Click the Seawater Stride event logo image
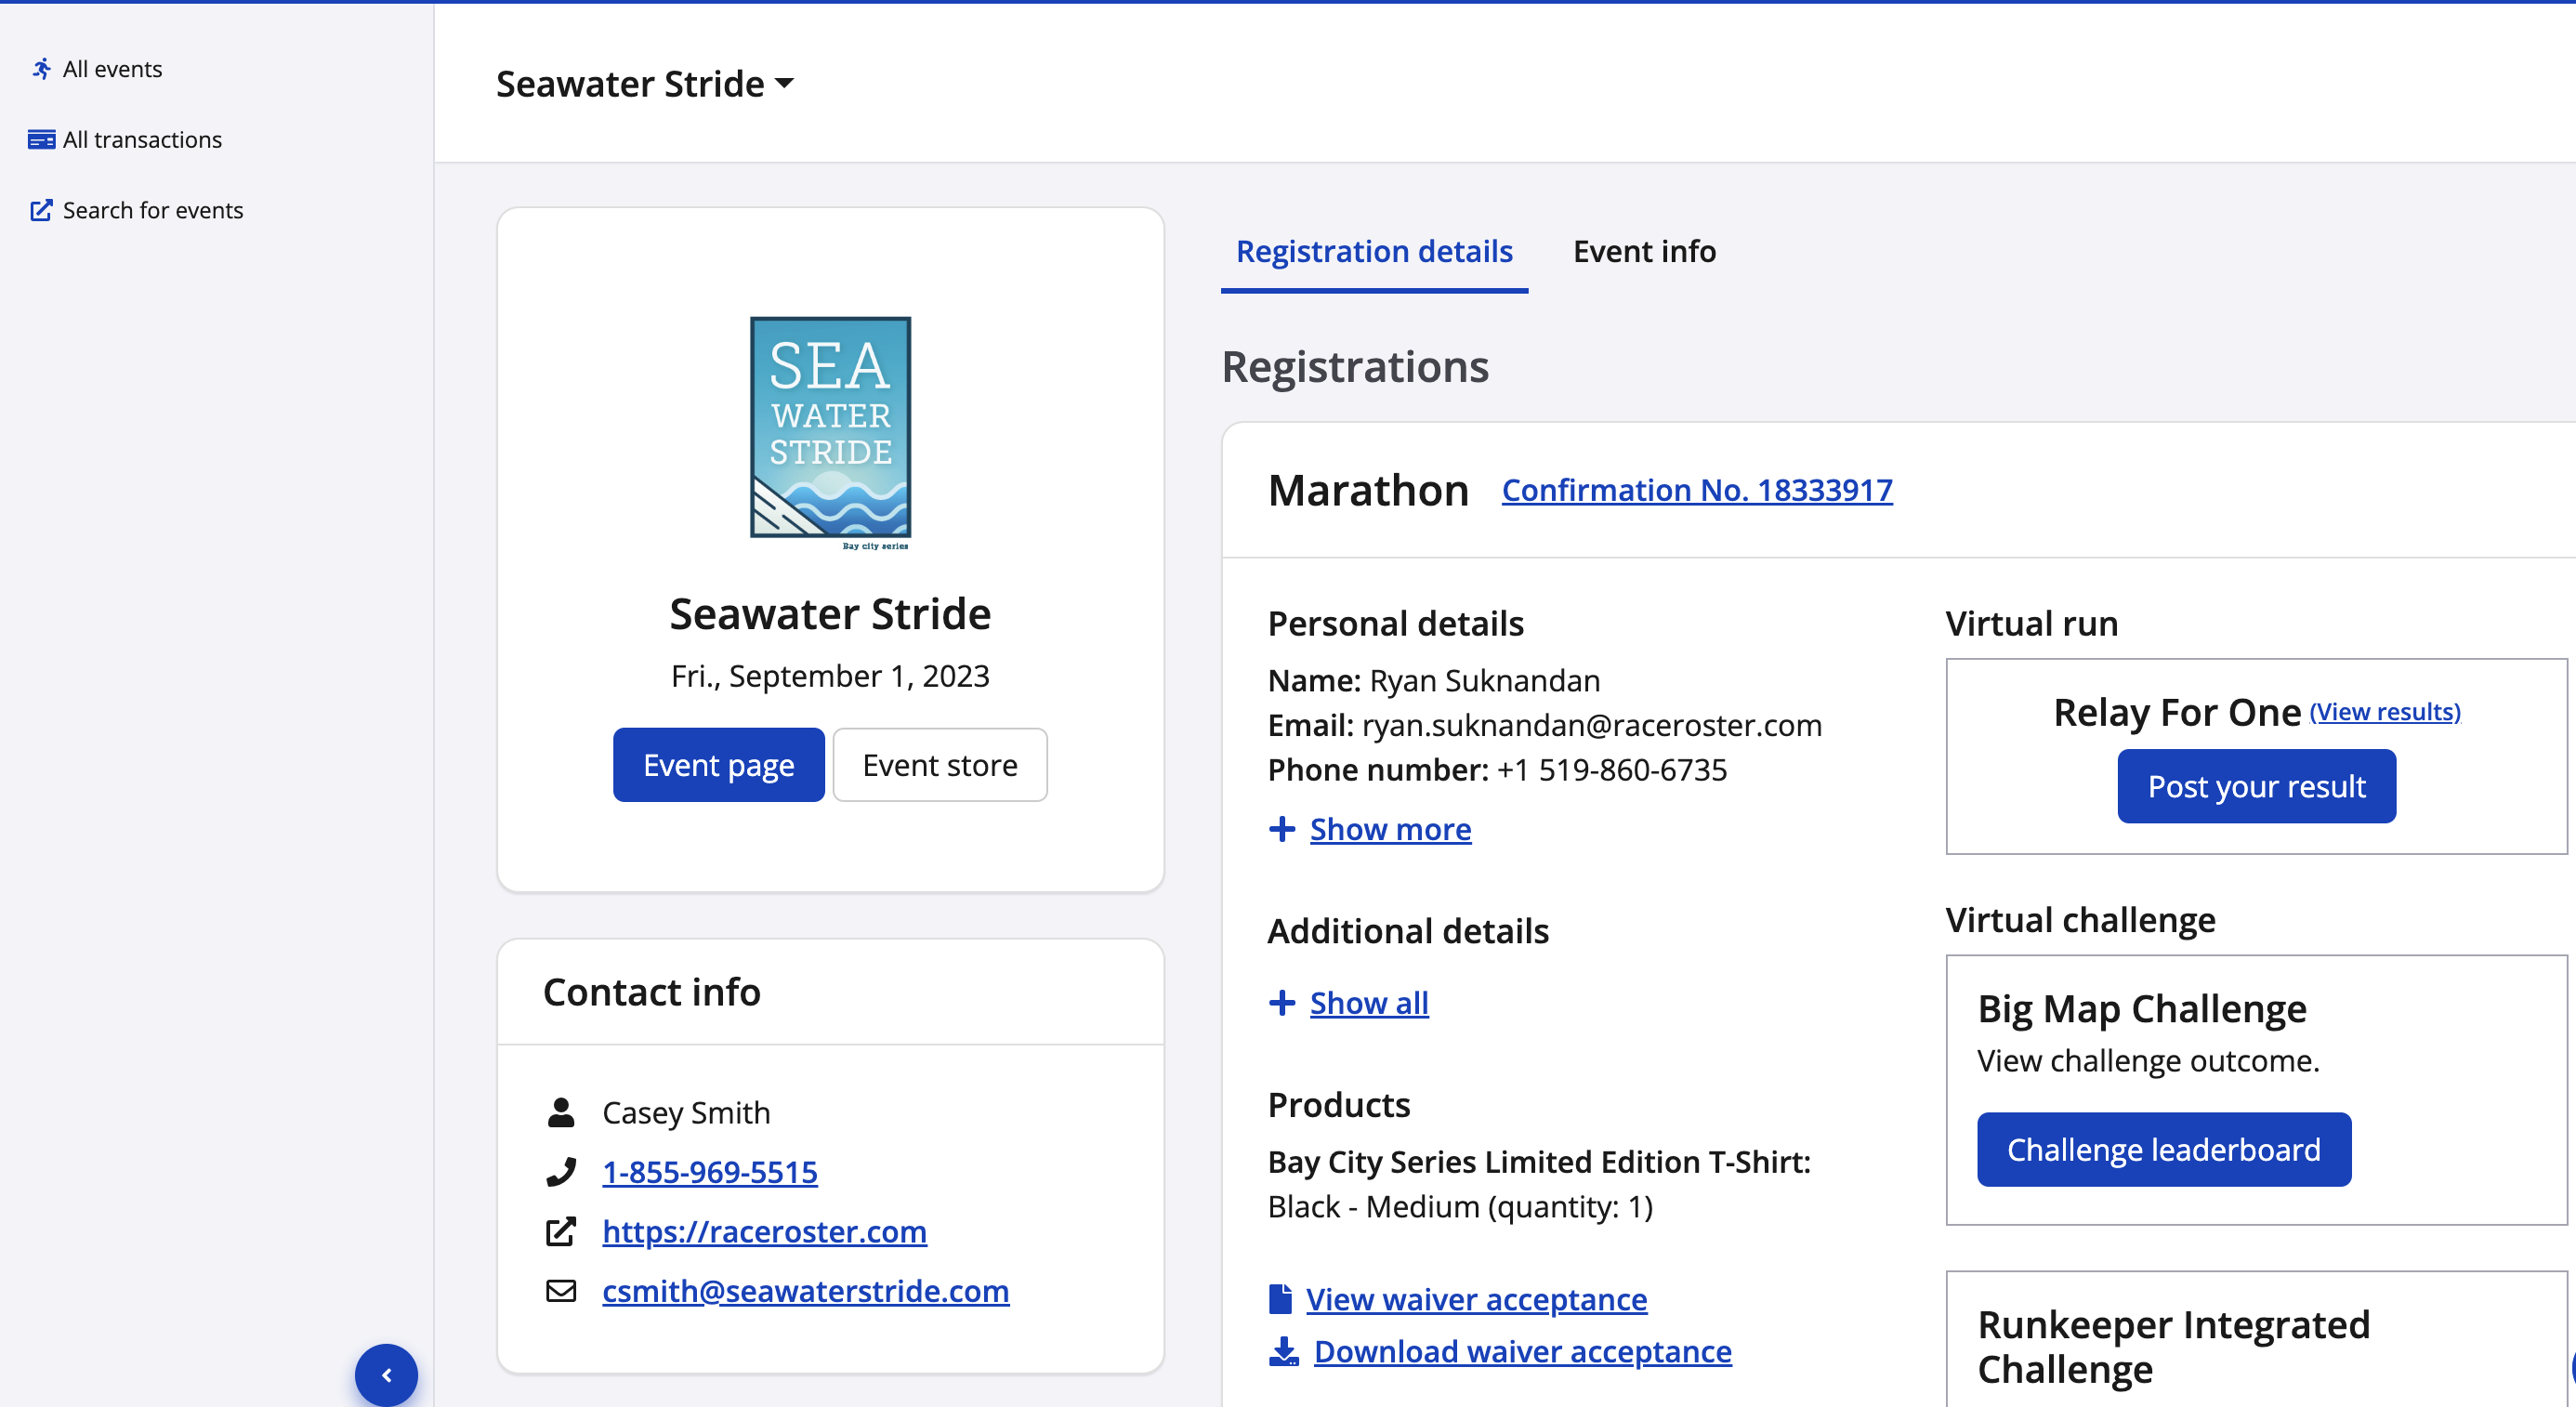The height and width of the screenshot is (1407, 2576). coord(830,432)
